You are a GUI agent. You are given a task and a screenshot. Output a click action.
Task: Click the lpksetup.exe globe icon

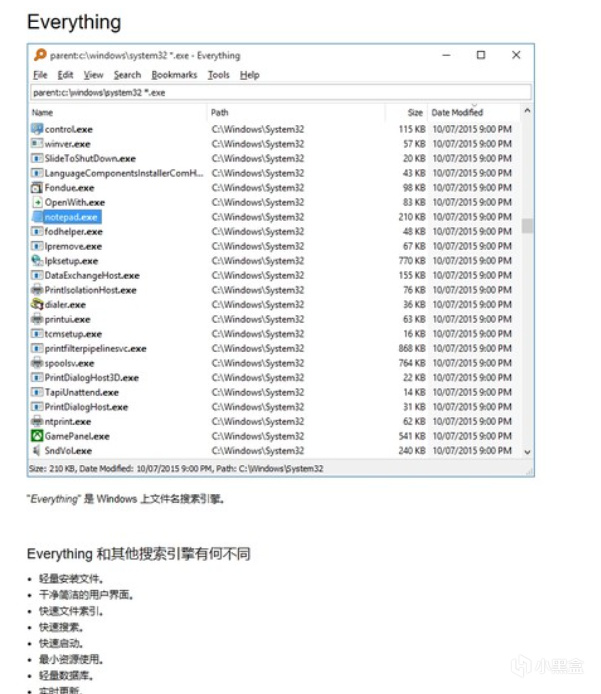37,261
